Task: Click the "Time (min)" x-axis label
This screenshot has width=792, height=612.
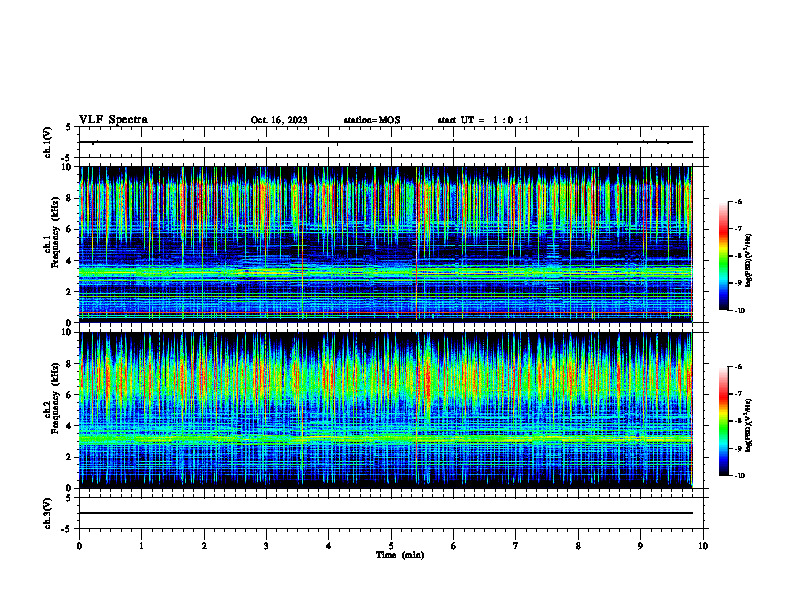Action: [400, 555]
